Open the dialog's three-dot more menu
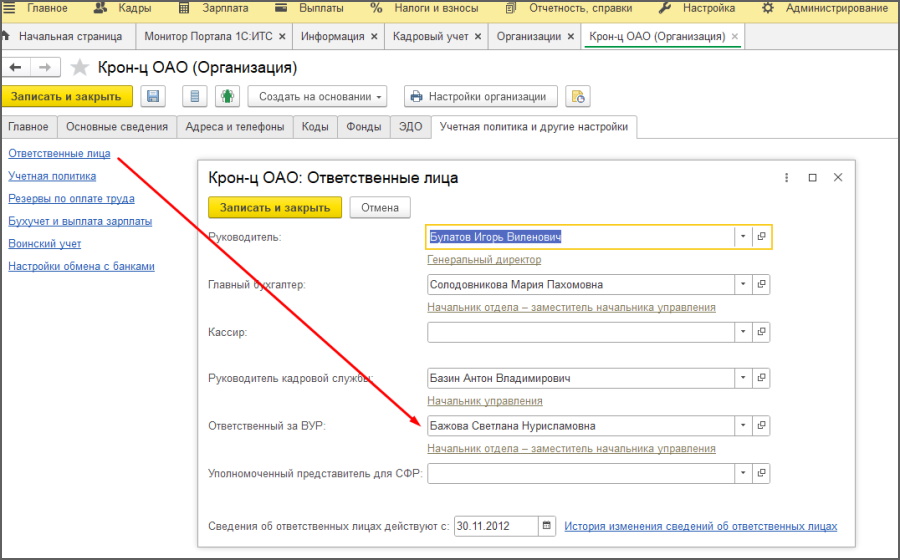Screen dimensions: 900x560 point(784,178)
